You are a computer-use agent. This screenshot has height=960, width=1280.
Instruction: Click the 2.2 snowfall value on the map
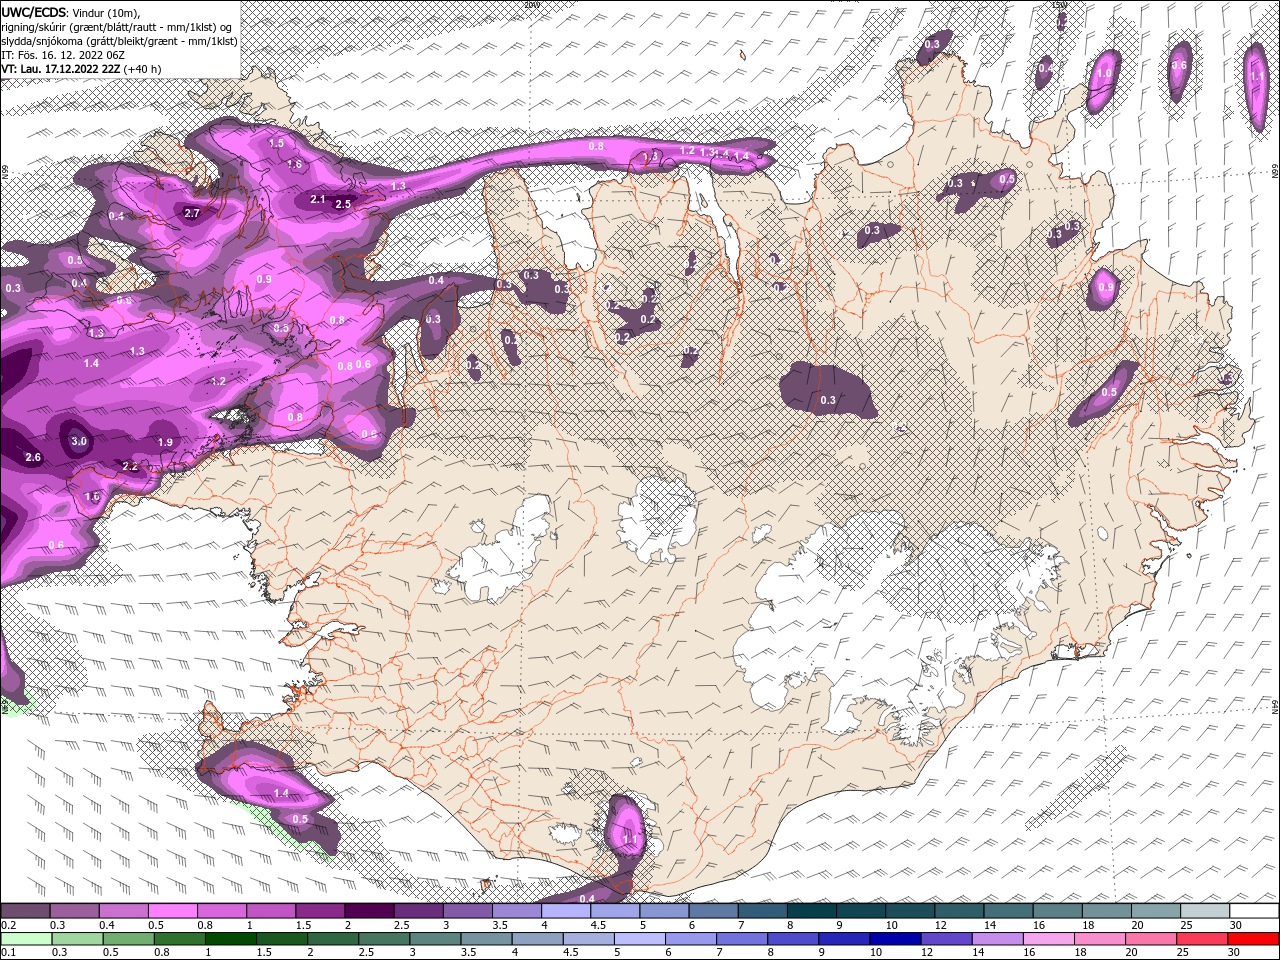130,466
